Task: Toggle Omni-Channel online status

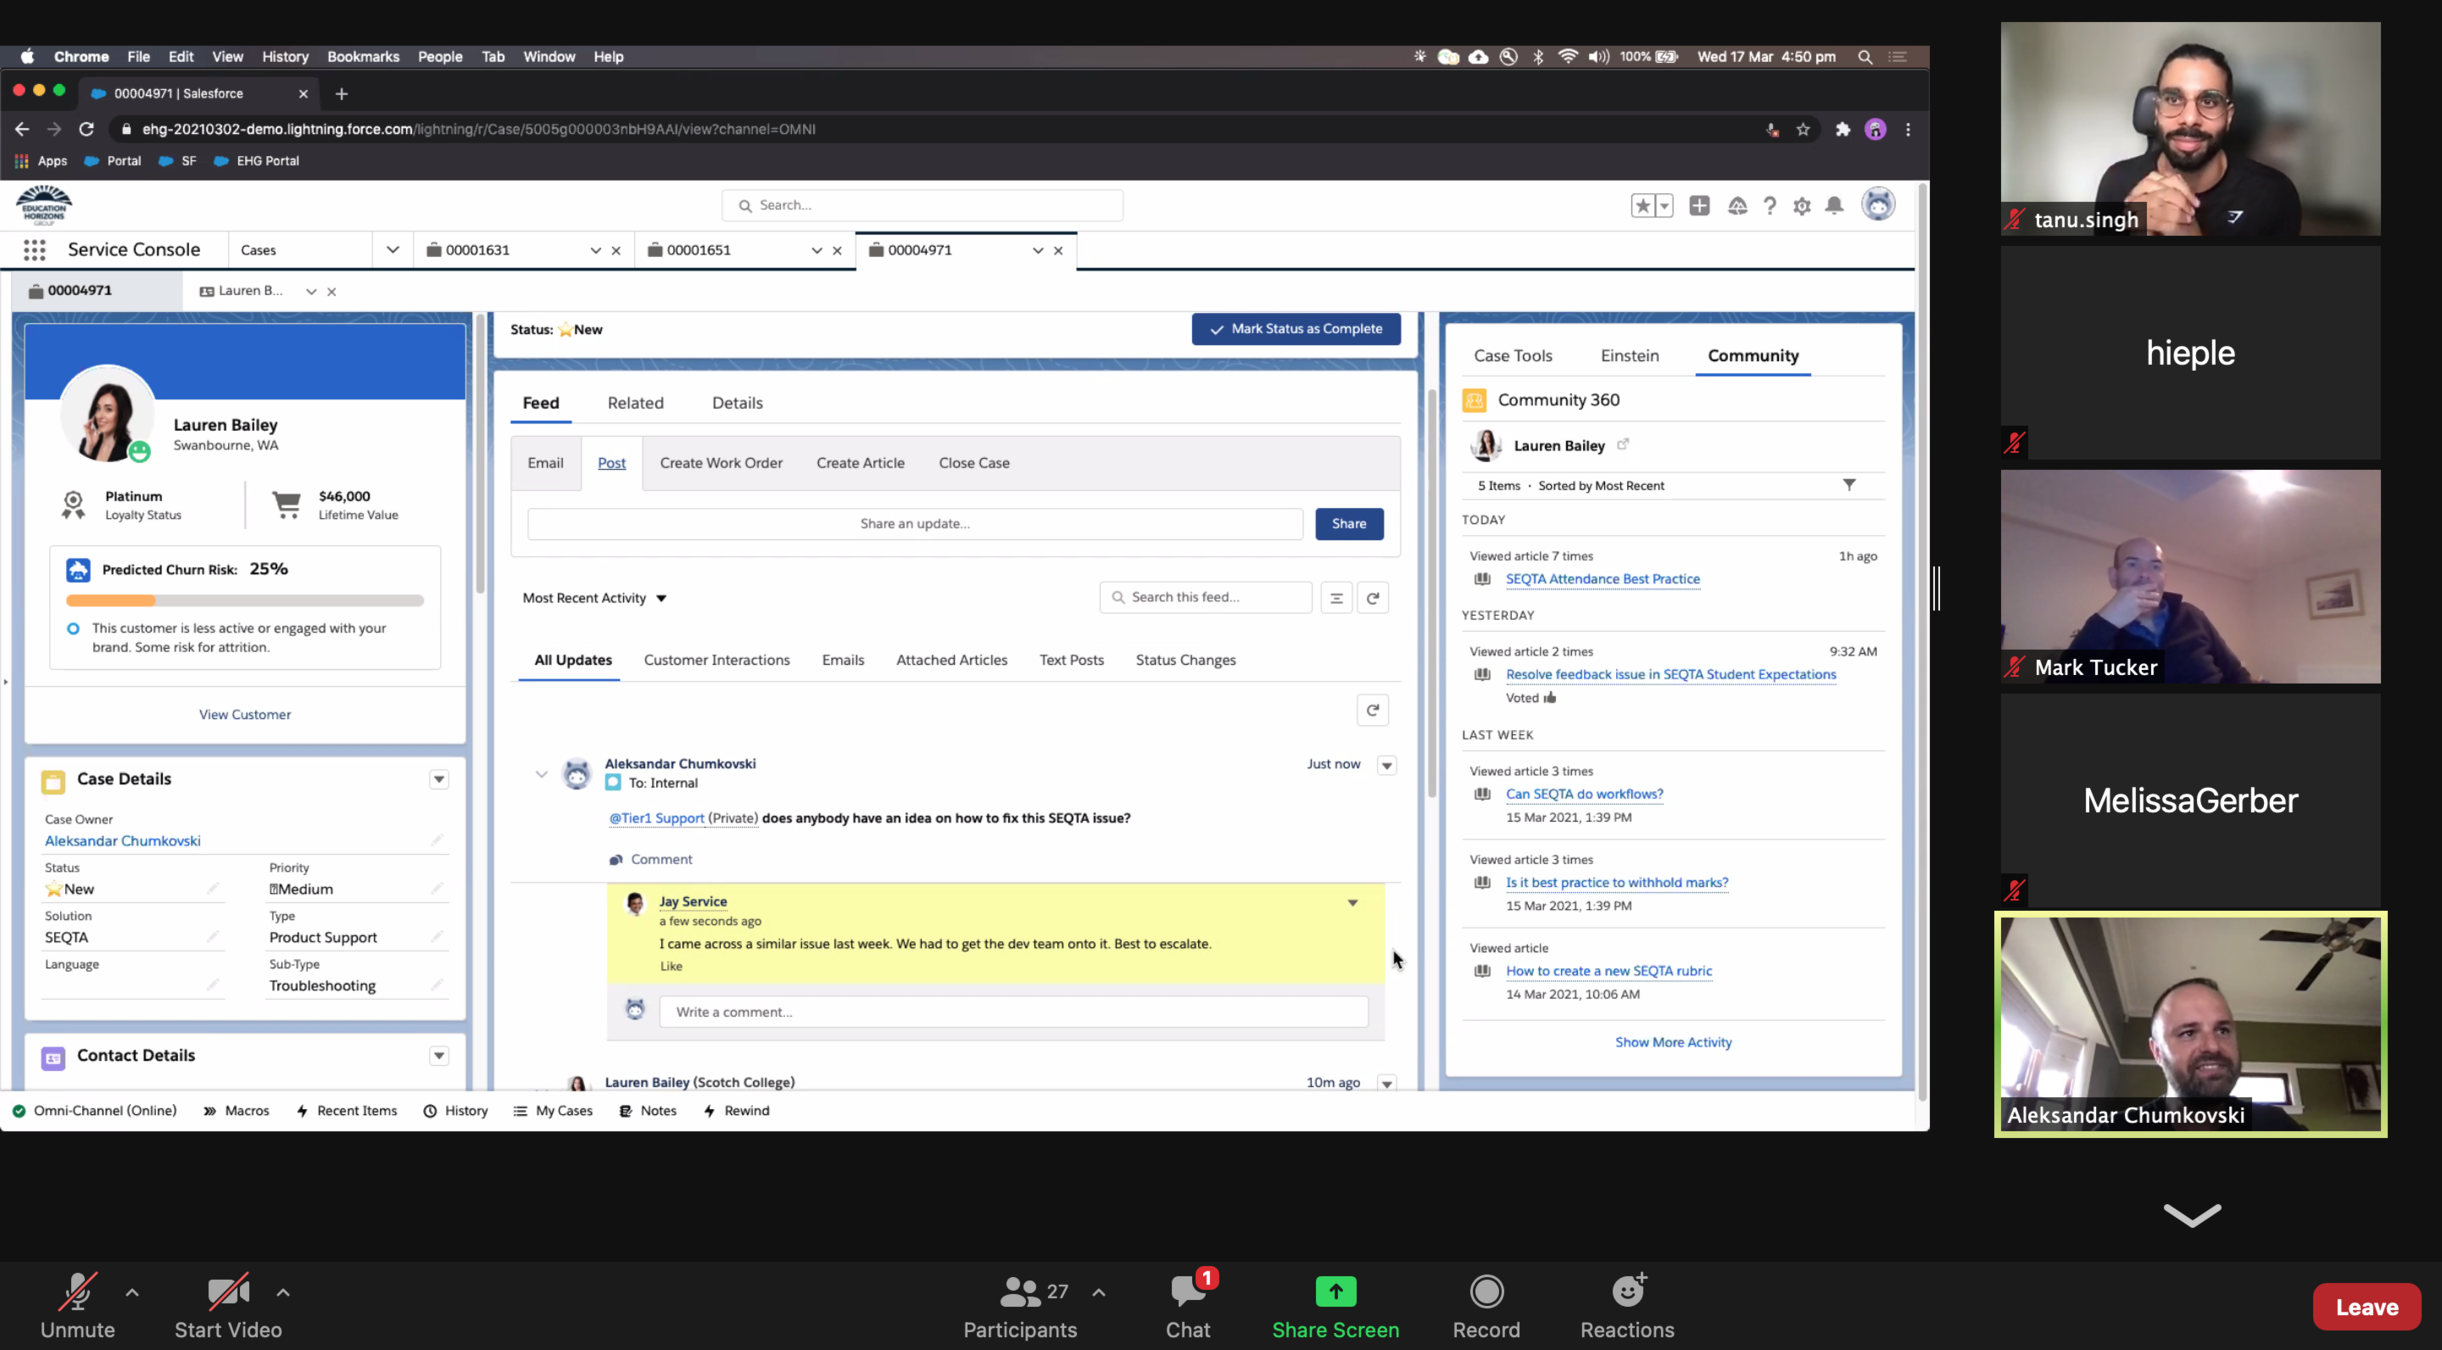Action: pos(94,1111)
